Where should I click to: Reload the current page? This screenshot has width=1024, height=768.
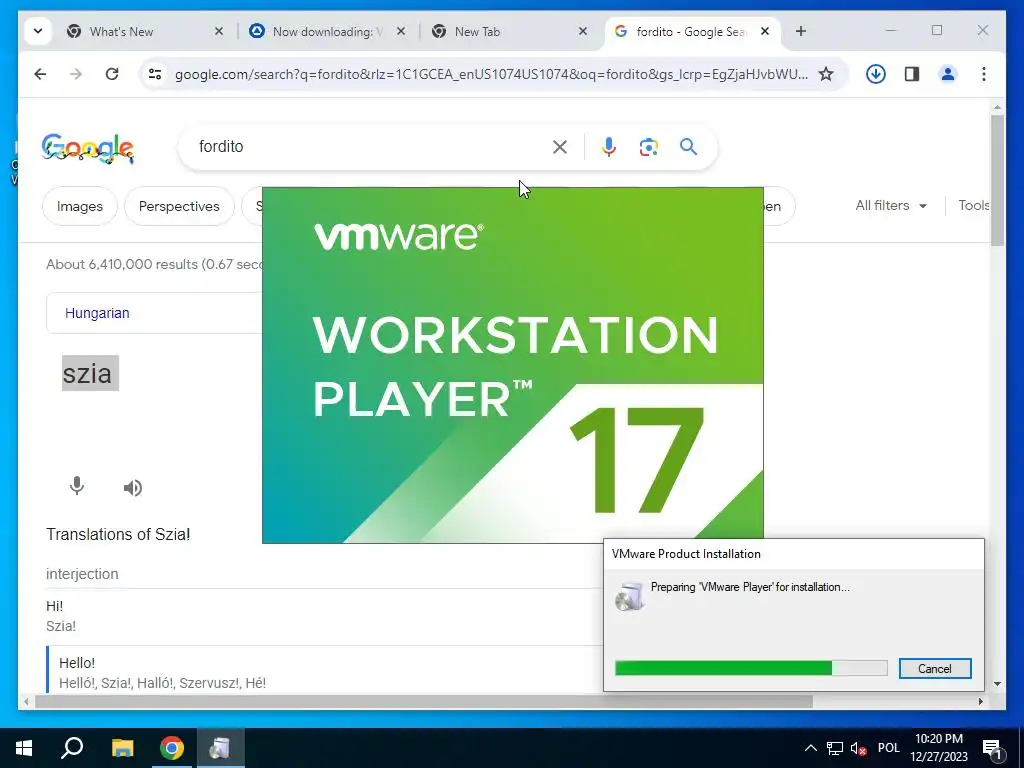[112, 74]
